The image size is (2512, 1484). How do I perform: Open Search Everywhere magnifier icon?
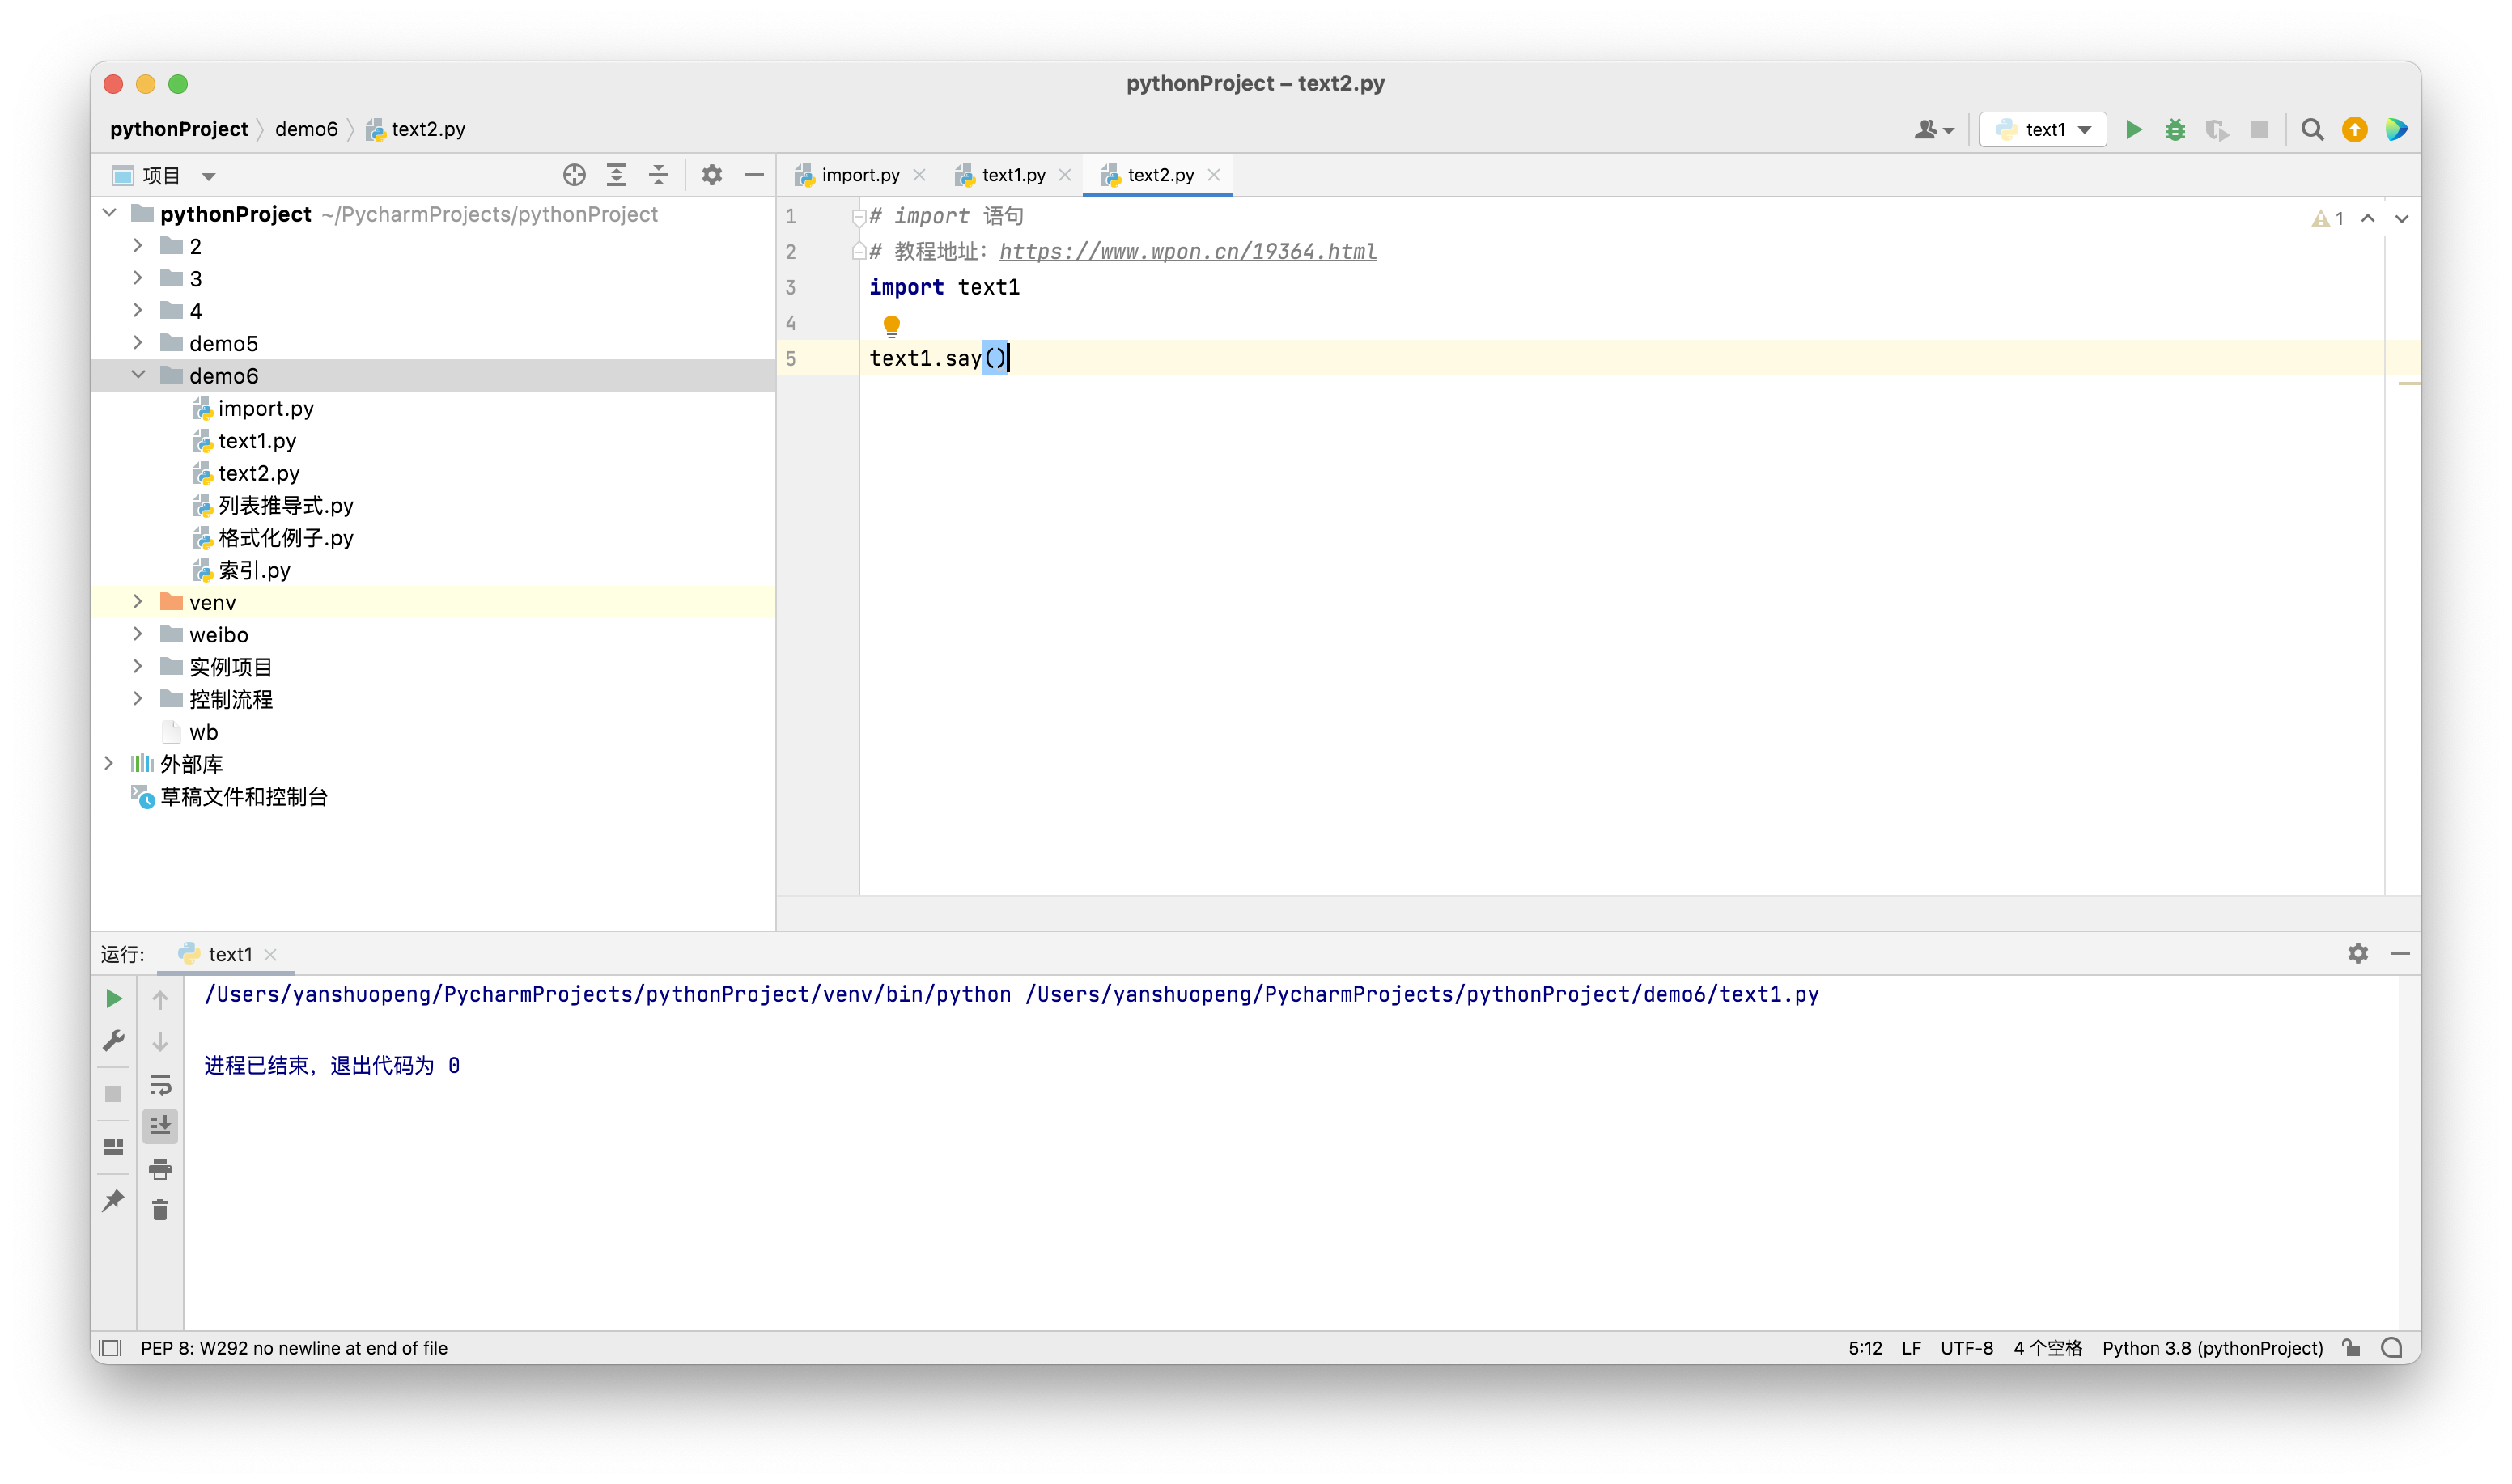click(2312, 129)
